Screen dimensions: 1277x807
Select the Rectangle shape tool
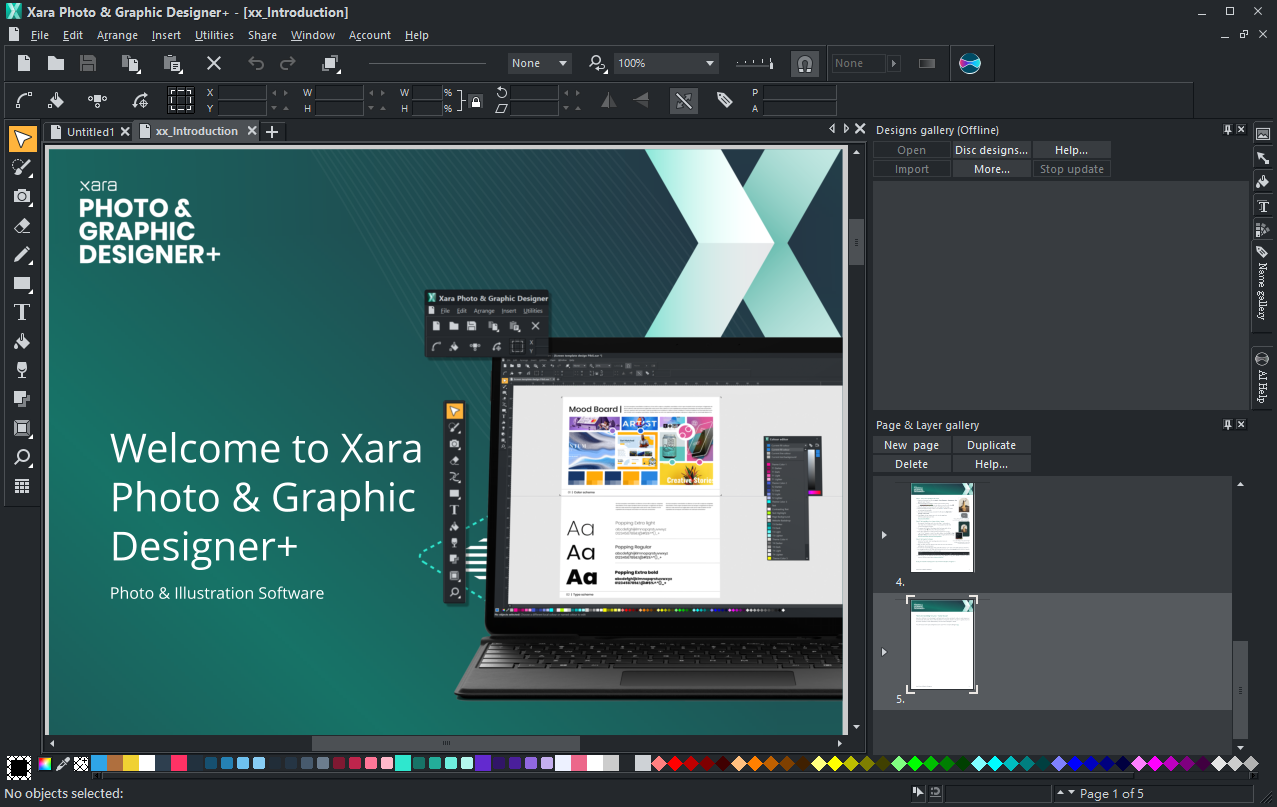coord(22,284)
